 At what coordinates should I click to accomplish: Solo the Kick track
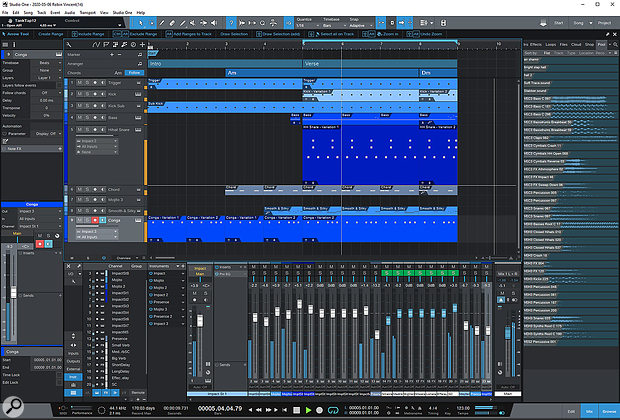point(87,94)
